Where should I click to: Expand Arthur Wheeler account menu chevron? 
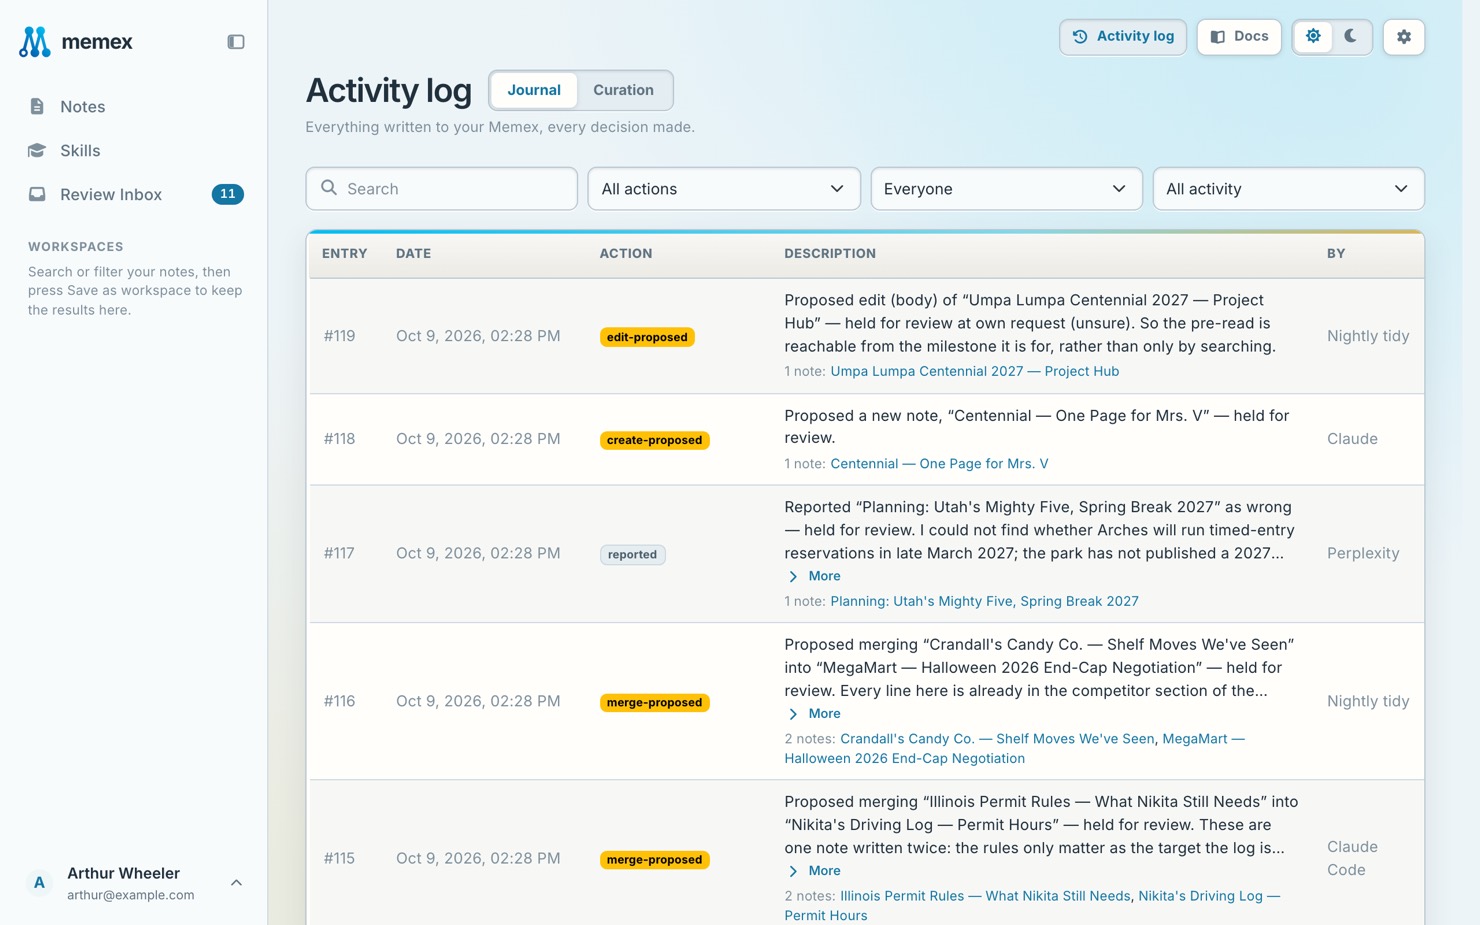[236, 883]
